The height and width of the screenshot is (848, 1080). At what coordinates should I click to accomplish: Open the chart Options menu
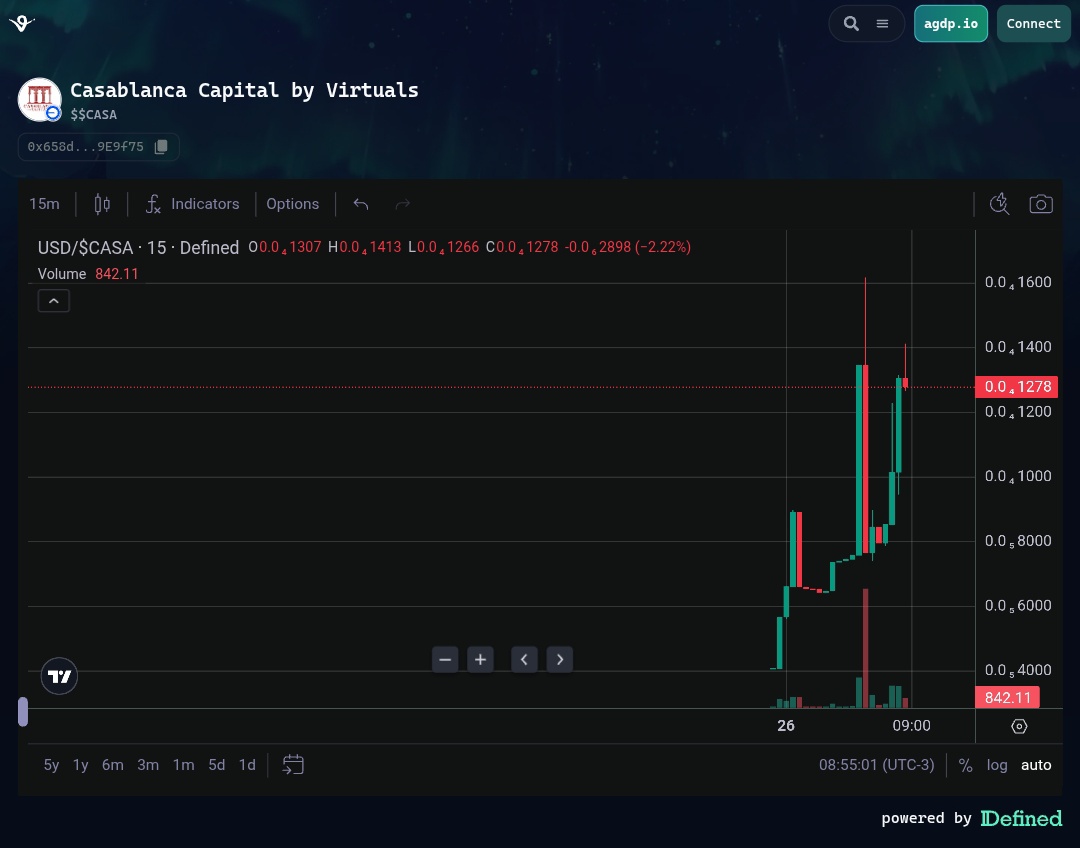click(x=293, y=204)
